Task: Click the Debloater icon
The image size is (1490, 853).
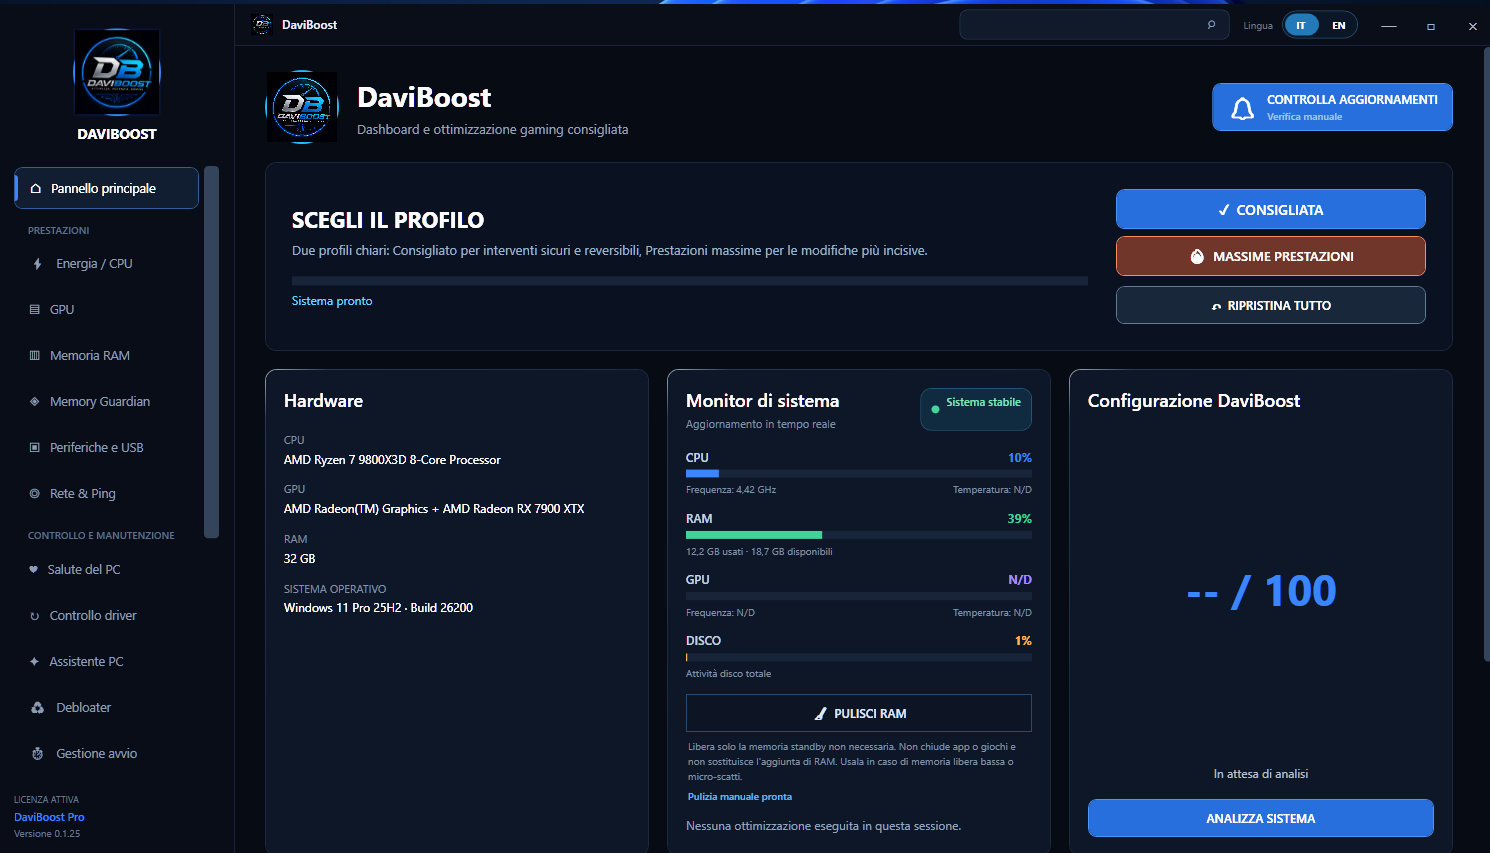Action: point(38,708)
